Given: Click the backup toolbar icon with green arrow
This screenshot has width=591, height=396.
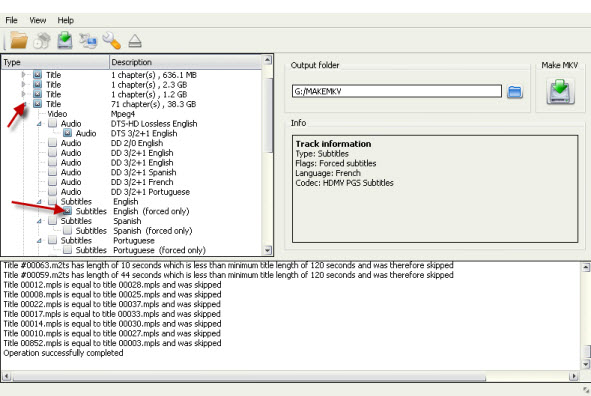Looking at the screenshot, I should 65,40.
